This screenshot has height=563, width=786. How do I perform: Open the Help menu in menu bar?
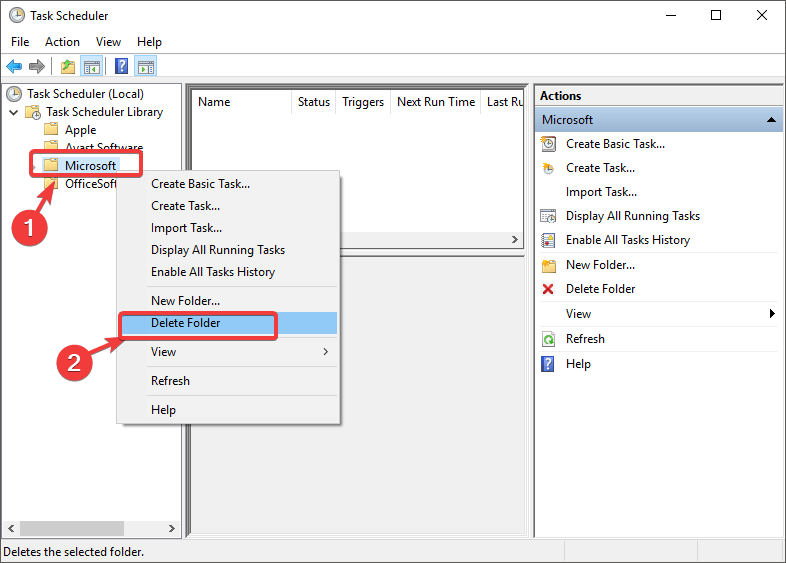point(149,42)
